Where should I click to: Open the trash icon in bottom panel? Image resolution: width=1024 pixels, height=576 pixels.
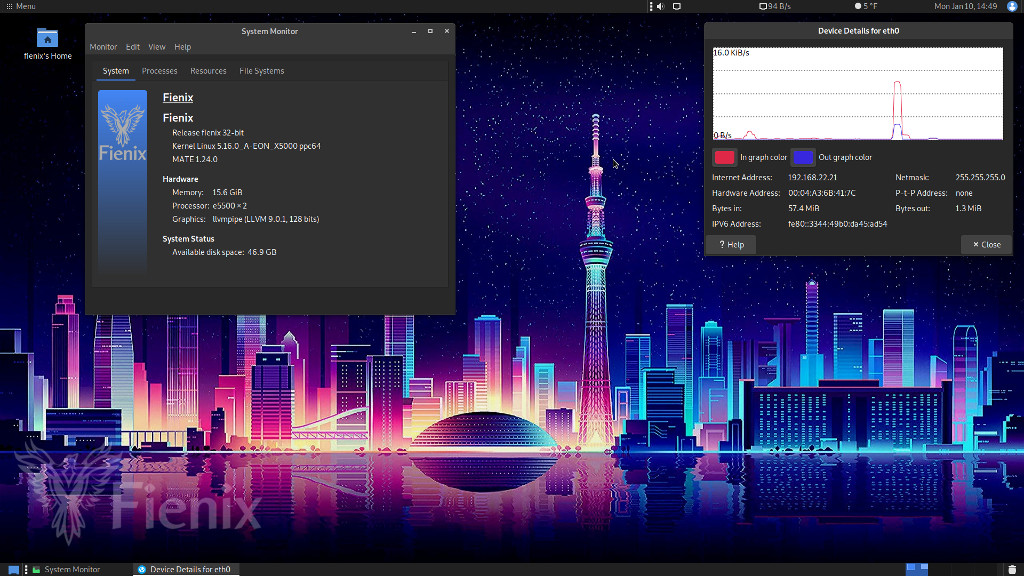1012,569
